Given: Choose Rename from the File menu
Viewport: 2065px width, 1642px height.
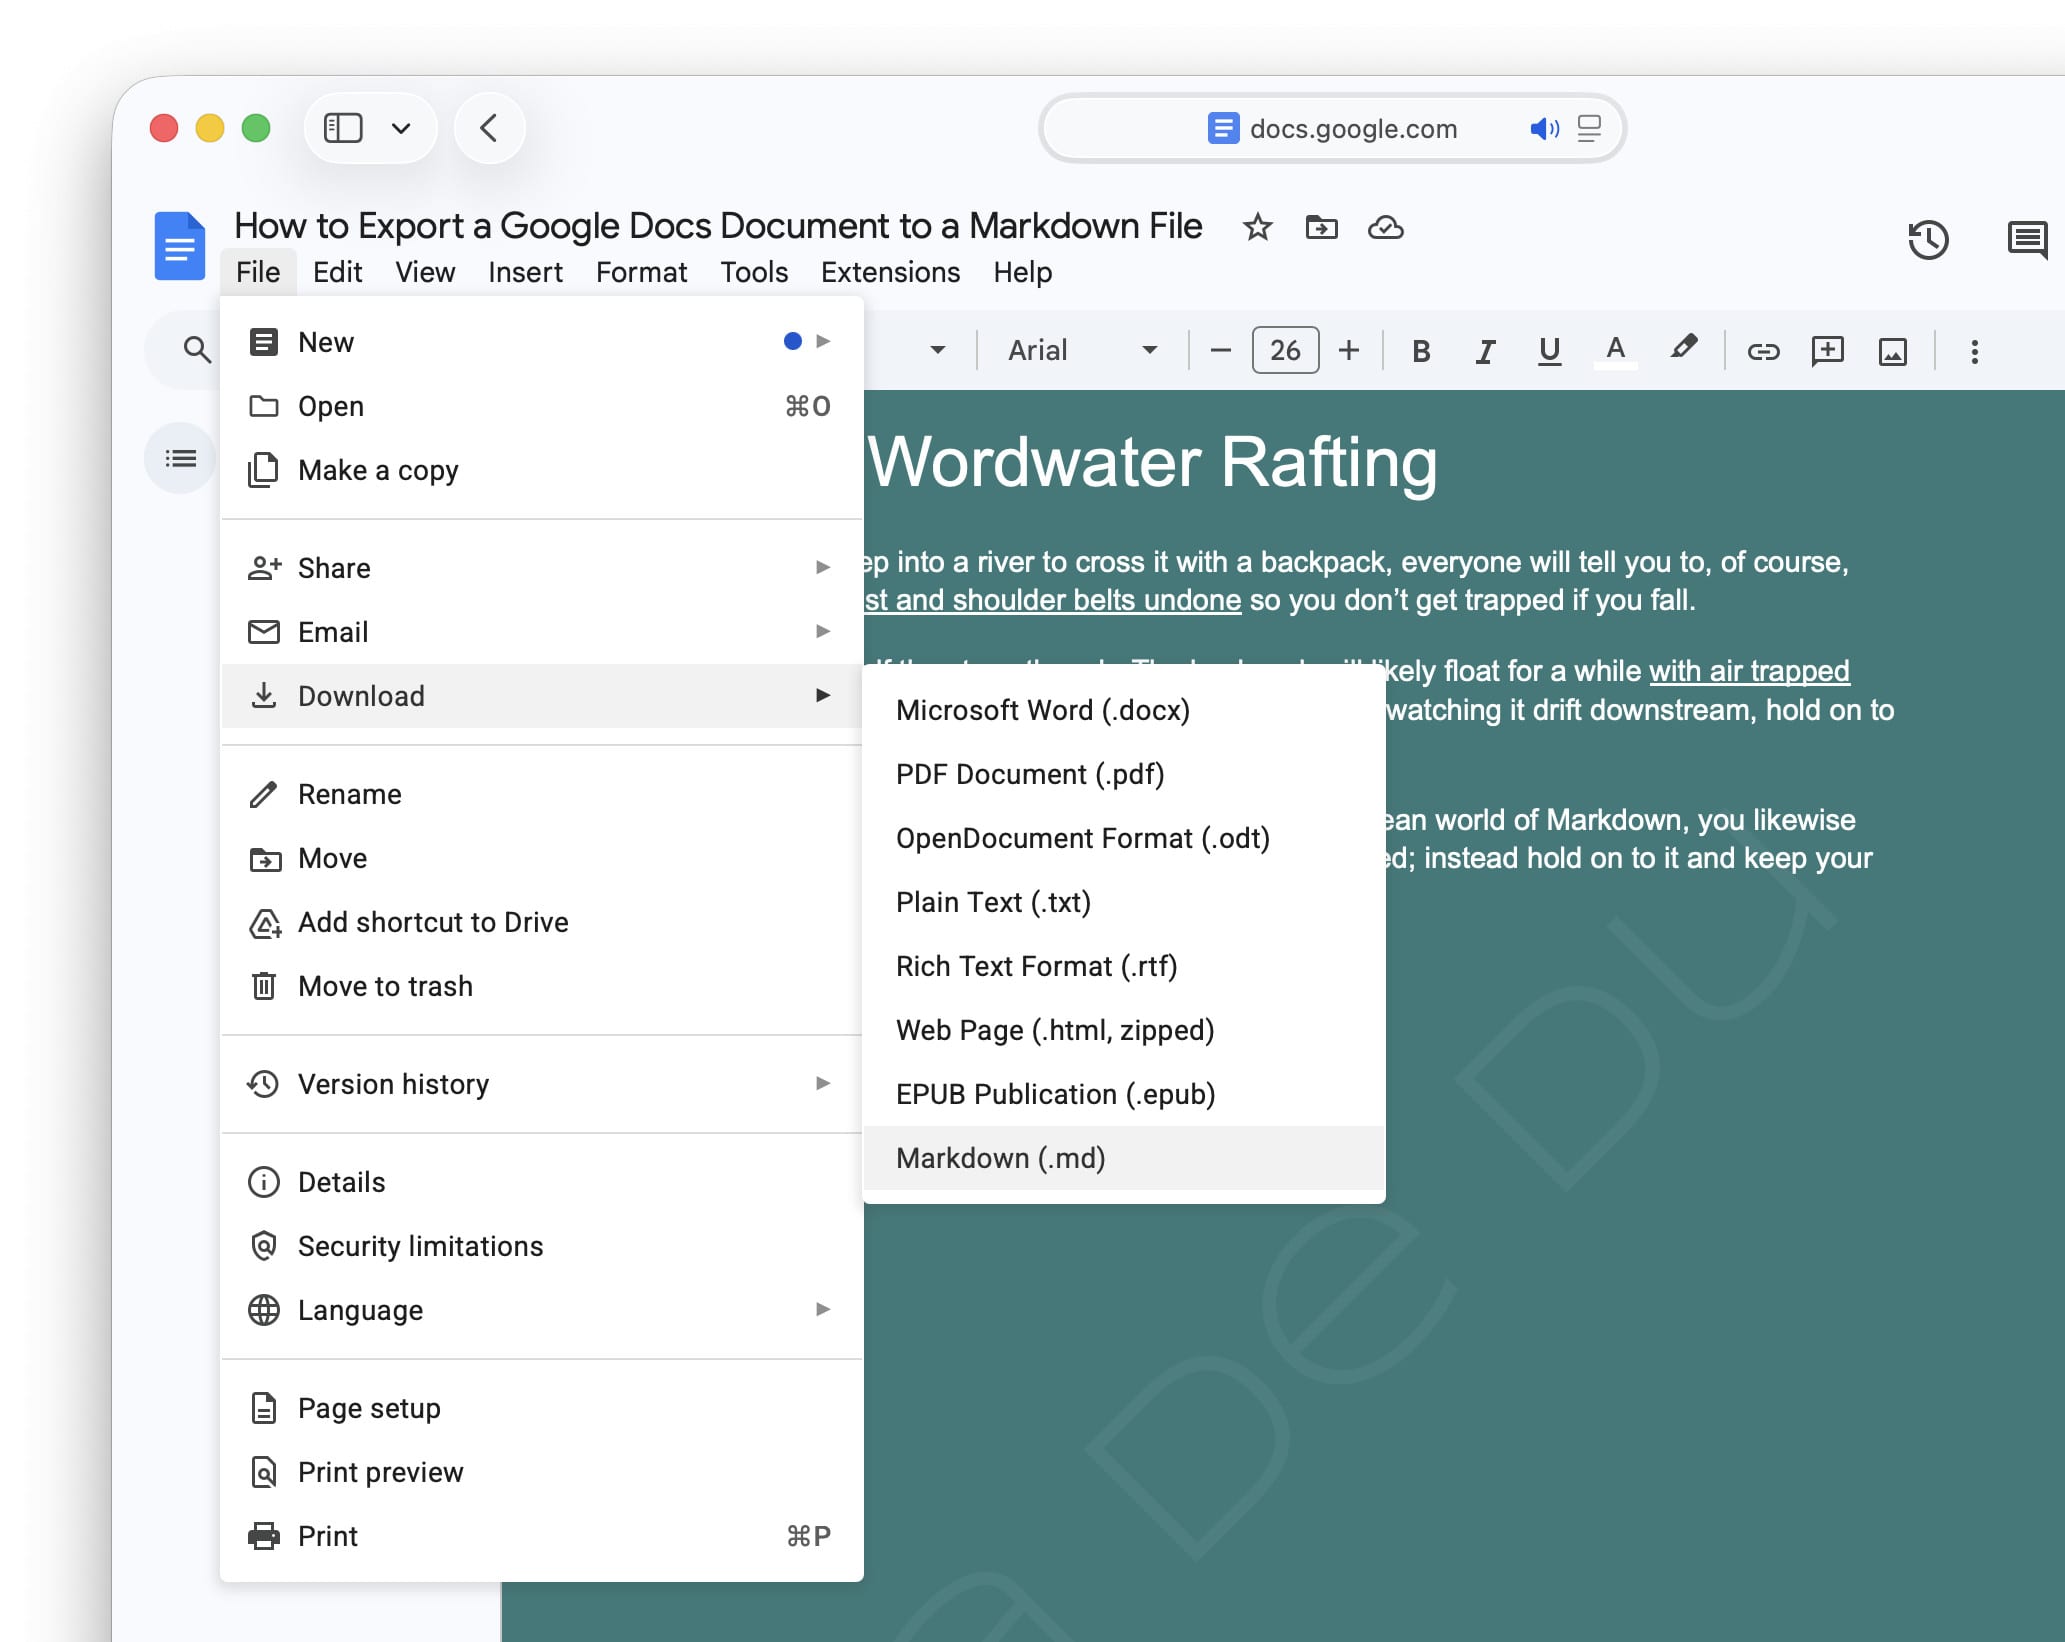Looking at the screenshot, I should [x=541, y=794].
